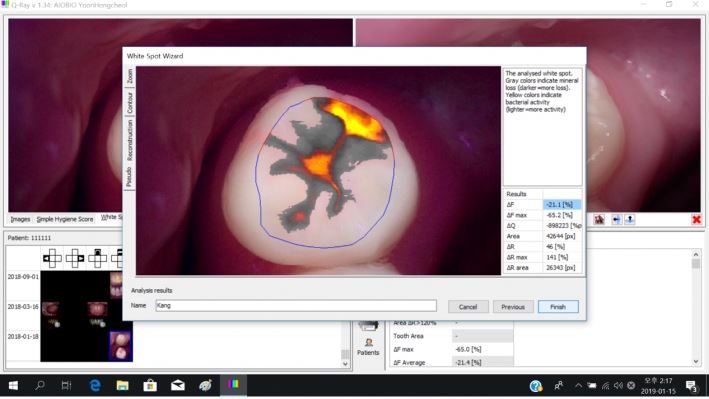Click the Name input field
Viewport: 709px width, 399px height.
coord(296,305)
